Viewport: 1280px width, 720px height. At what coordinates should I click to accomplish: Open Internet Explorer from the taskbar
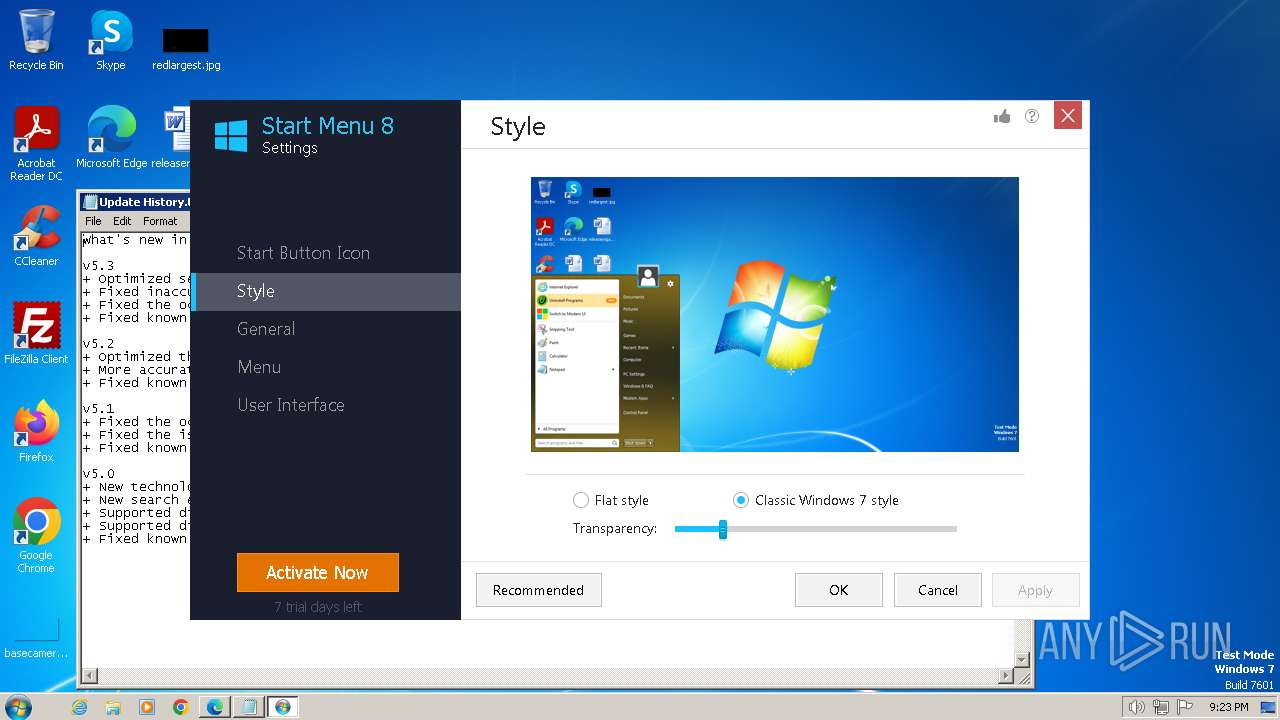pos(80,707)
